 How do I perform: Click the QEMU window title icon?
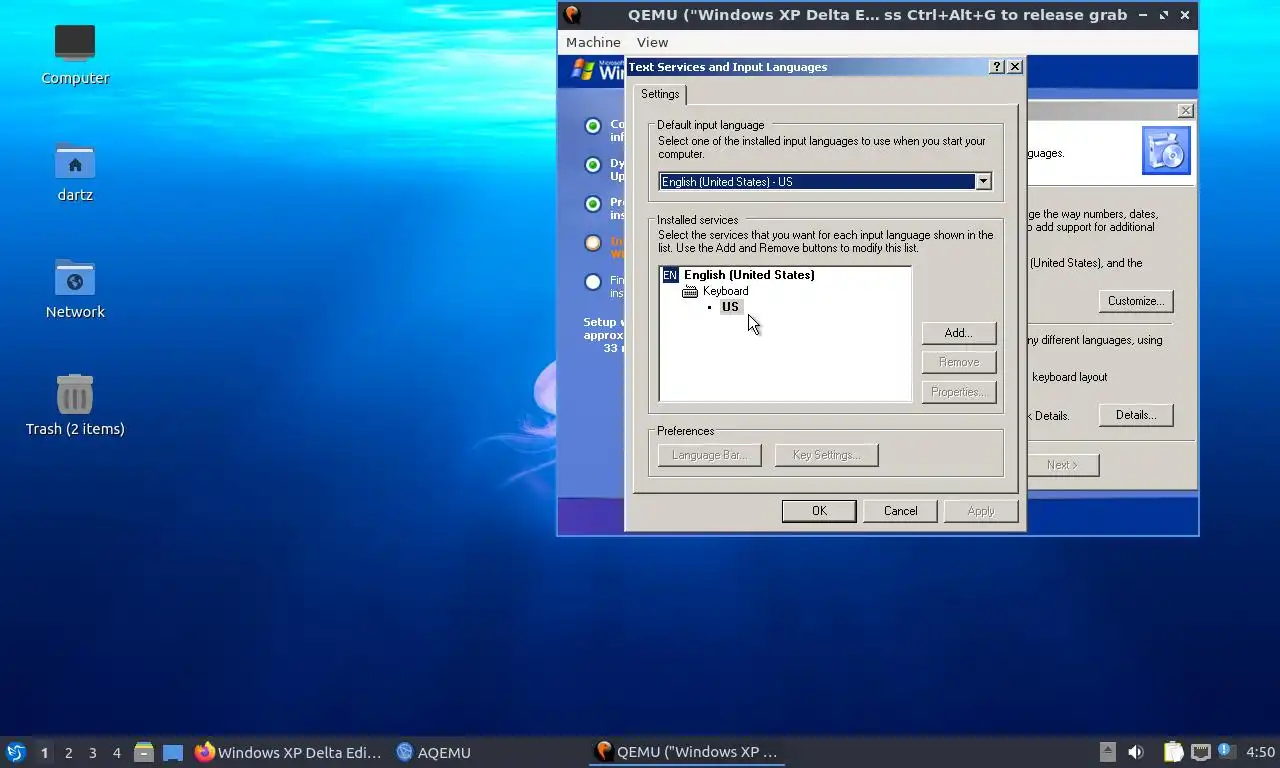pyautogui.click(x=572, y=14)
